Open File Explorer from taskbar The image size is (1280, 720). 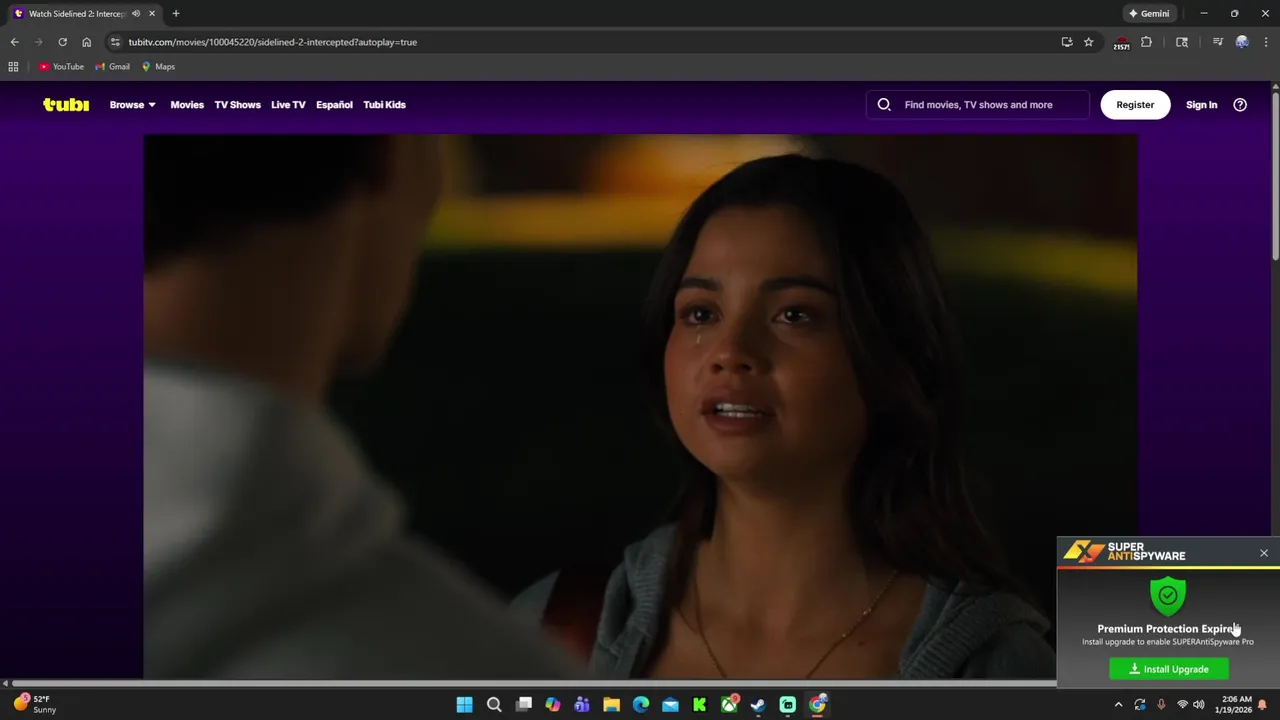[611, 705]
